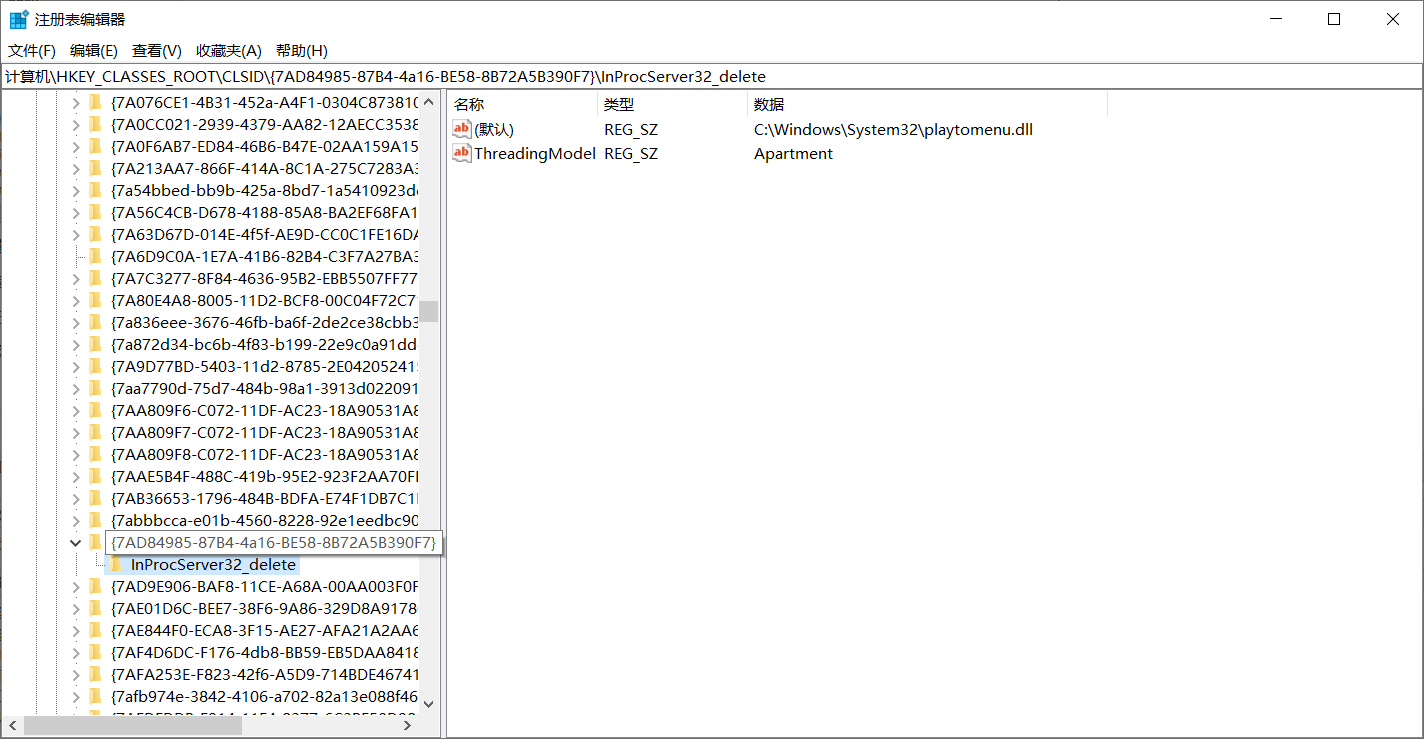Click folder icon of {7A0CC021-2939-4379 key
Viewport: 1424px width, 739px height.
[x=96, y=124]
